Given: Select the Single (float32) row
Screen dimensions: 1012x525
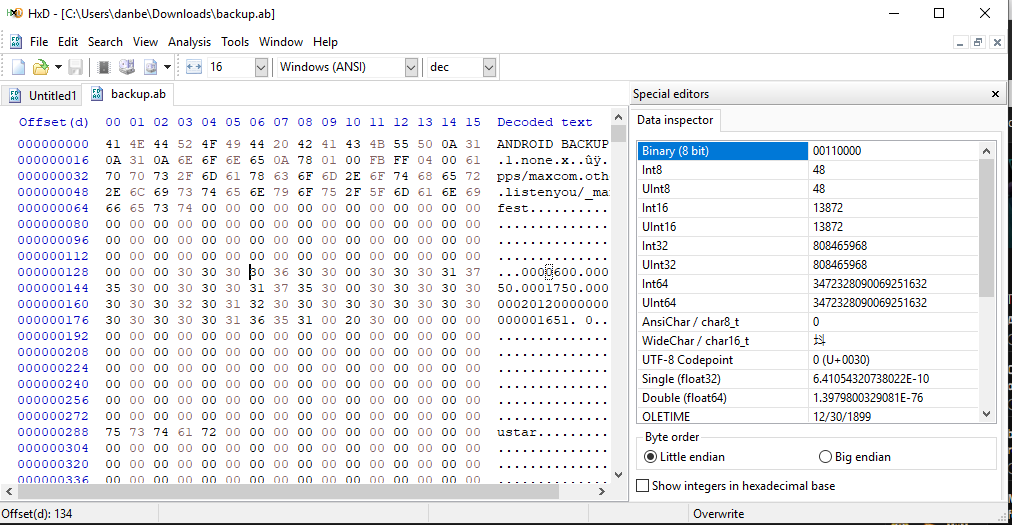Looking at the screenshot, I should tap(807, 379).
